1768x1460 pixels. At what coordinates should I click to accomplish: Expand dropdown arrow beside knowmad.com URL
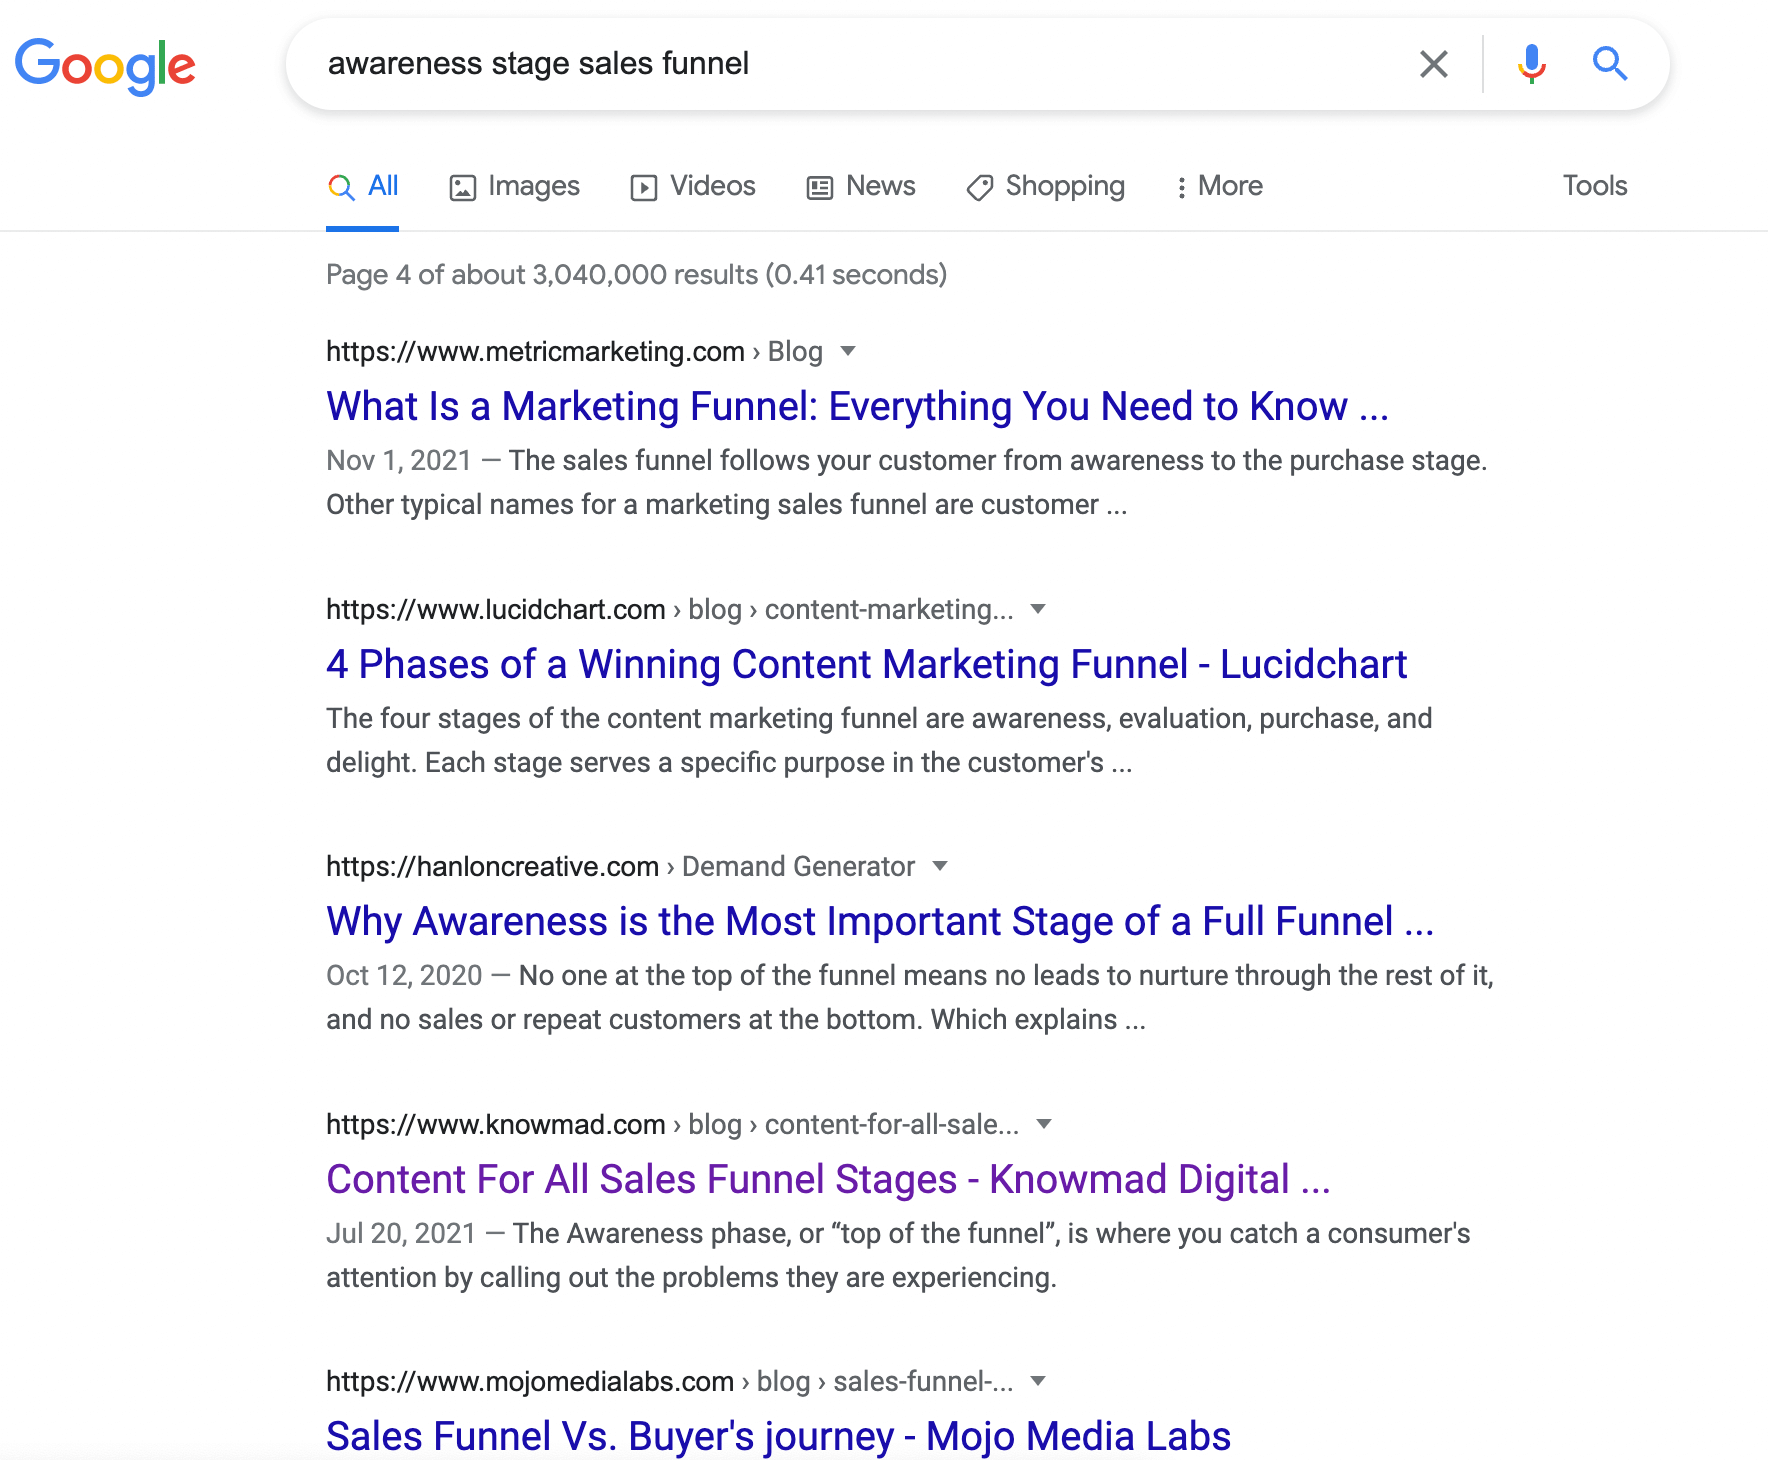pos(1044,1124)
